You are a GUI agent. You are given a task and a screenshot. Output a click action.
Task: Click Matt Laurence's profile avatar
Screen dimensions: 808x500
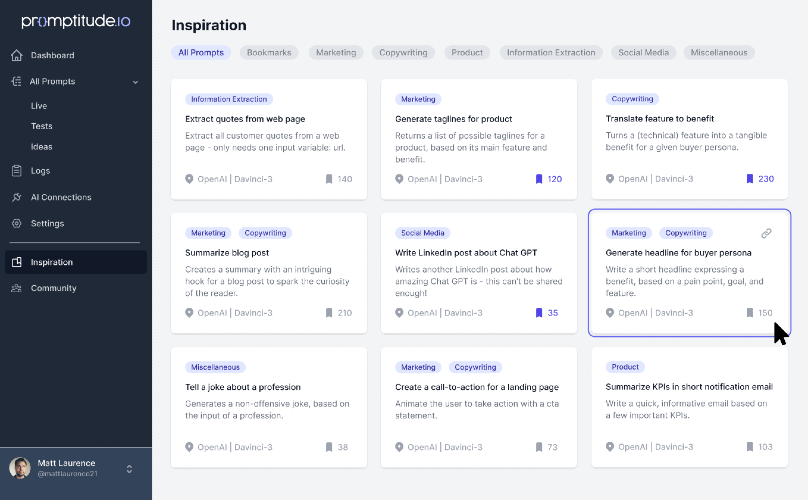(x=20, y=468)
